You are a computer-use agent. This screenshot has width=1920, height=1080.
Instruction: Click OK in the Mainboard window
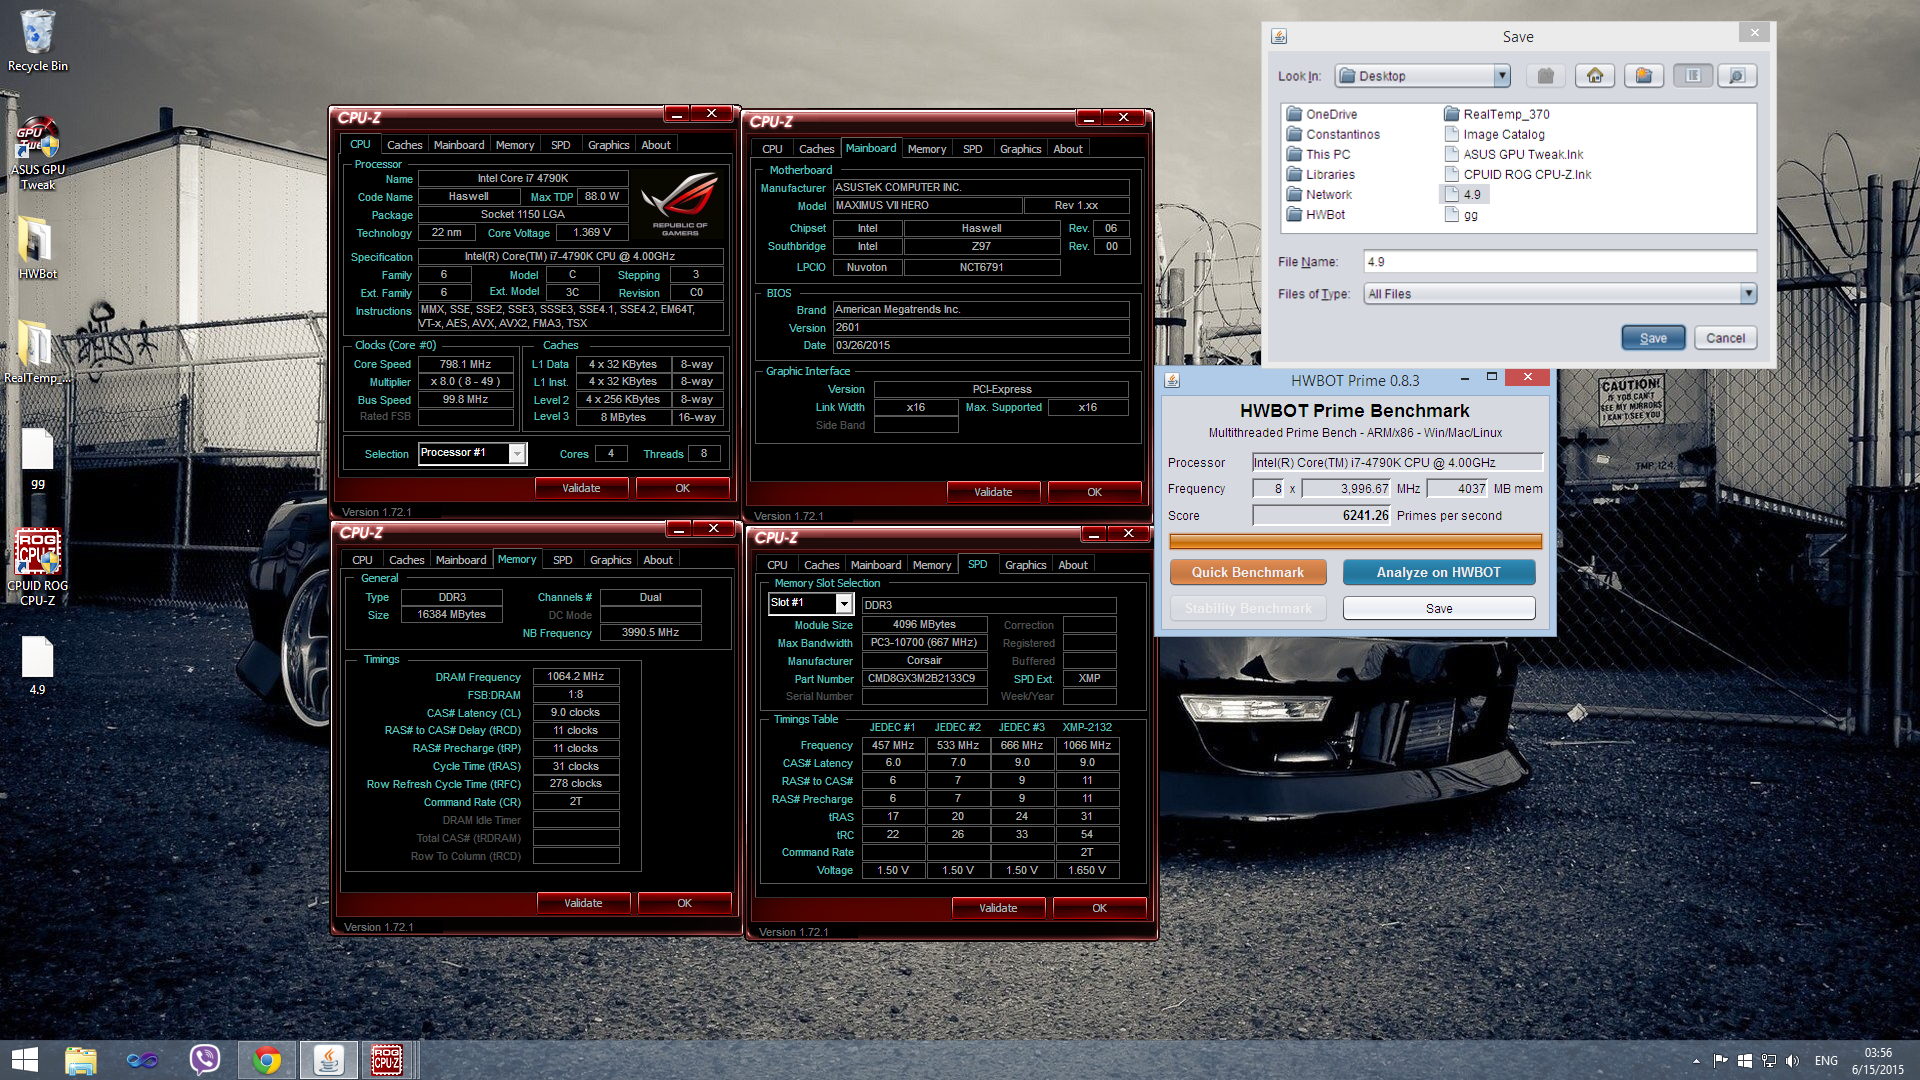[x=1094, y=492]
